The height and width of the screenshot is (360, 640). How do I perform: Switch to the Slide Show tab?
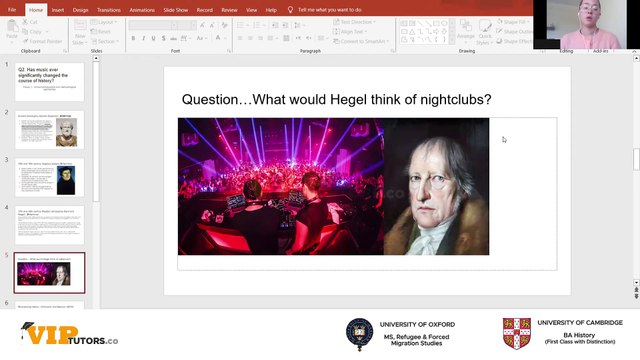pyautogui.click(x=176, y=10)
